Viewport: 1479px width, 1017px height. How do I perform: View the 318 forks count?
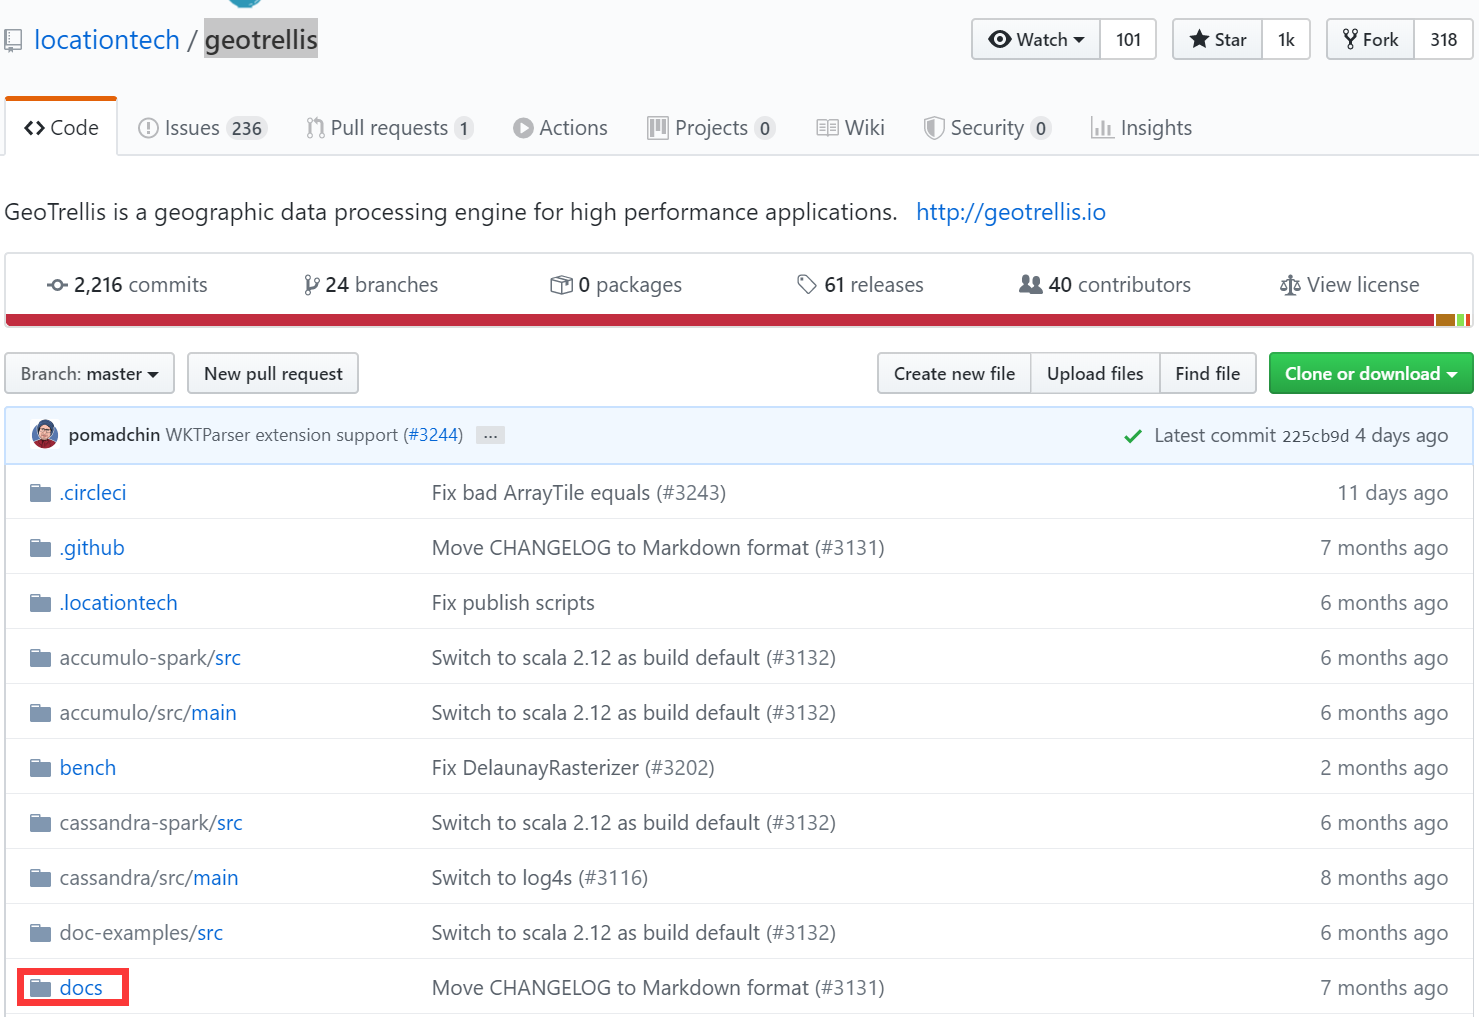1443,40
